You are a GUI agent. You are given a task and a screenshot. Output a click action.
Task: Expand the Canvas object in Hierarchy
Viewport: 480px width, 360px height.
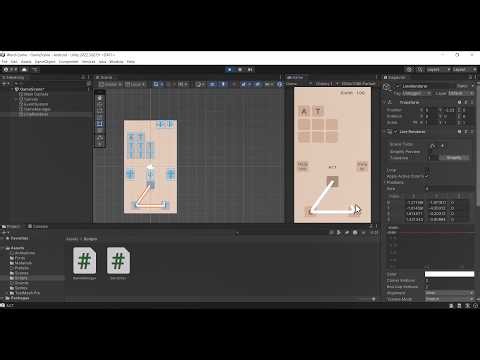pos(16,99)
